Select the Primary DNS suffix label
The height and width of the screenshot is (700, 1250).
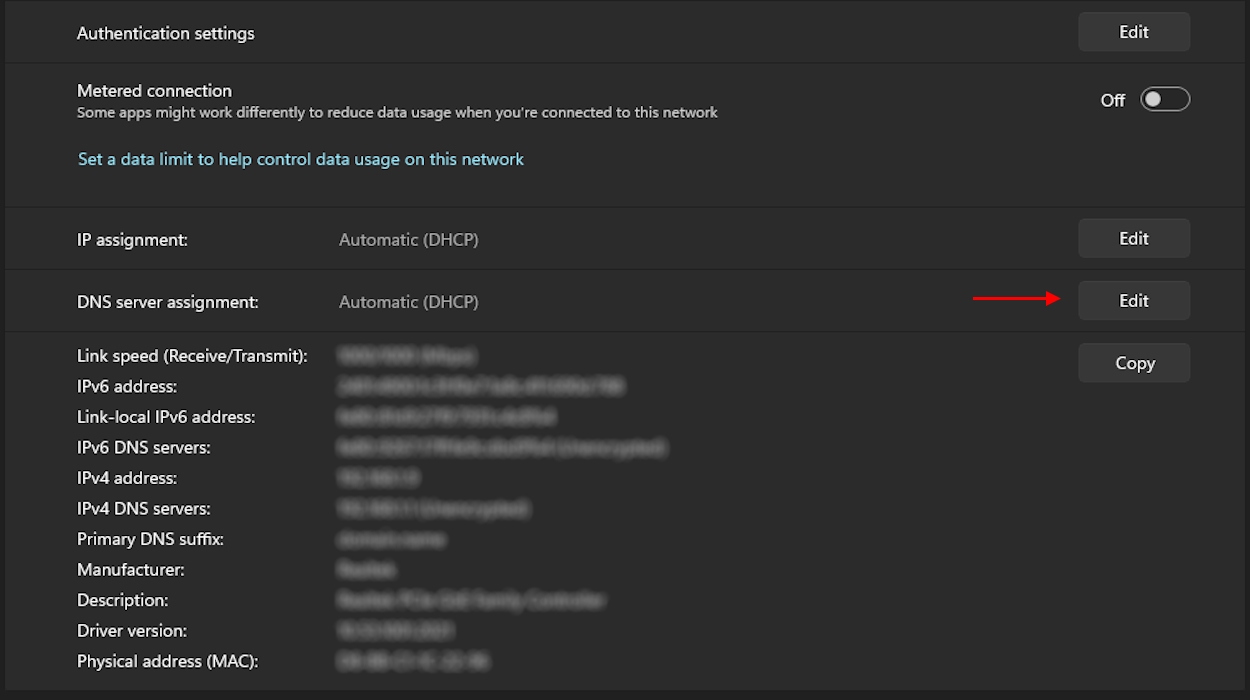[150, 539]
